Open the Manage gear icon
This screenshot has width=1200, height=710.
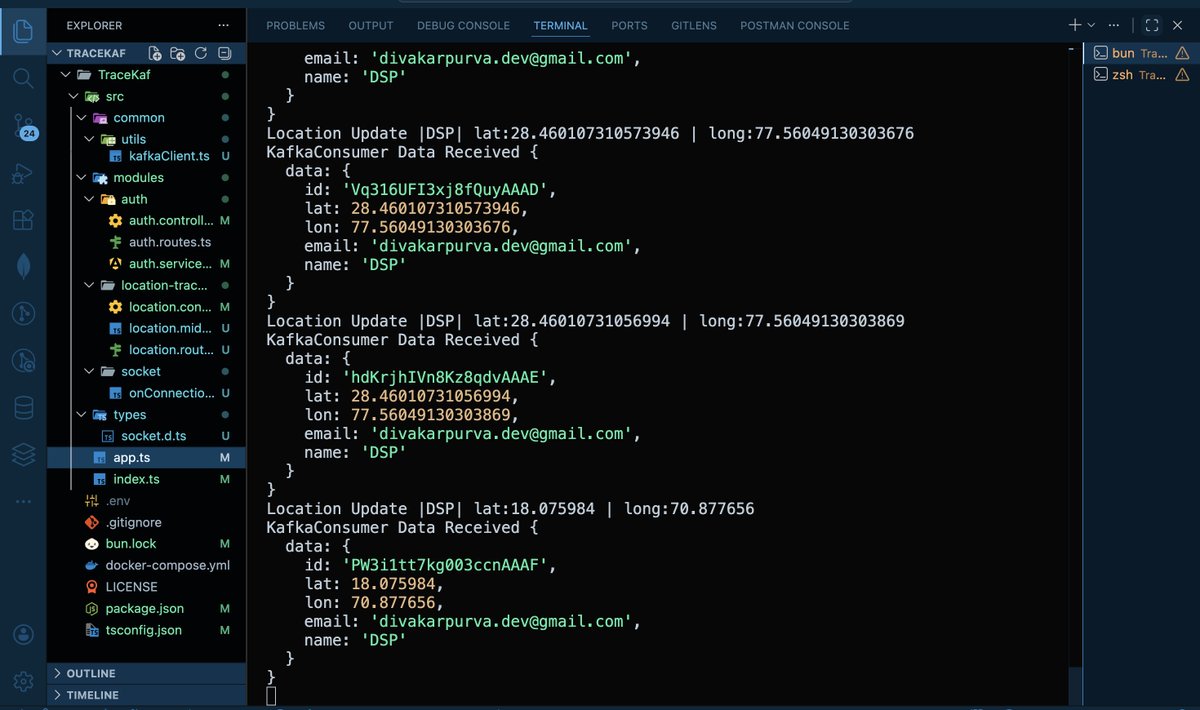[x=23, y=682]
